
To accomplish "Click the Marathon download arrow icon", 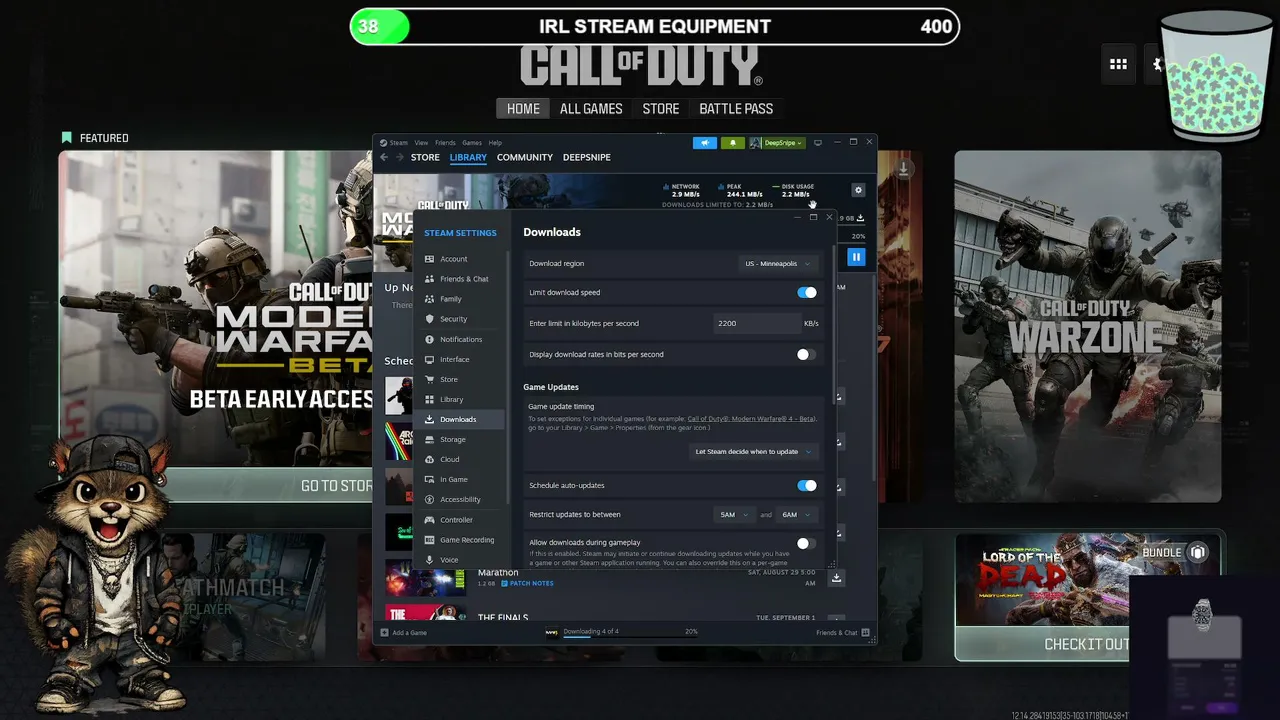I will click(x=837, y=577).
